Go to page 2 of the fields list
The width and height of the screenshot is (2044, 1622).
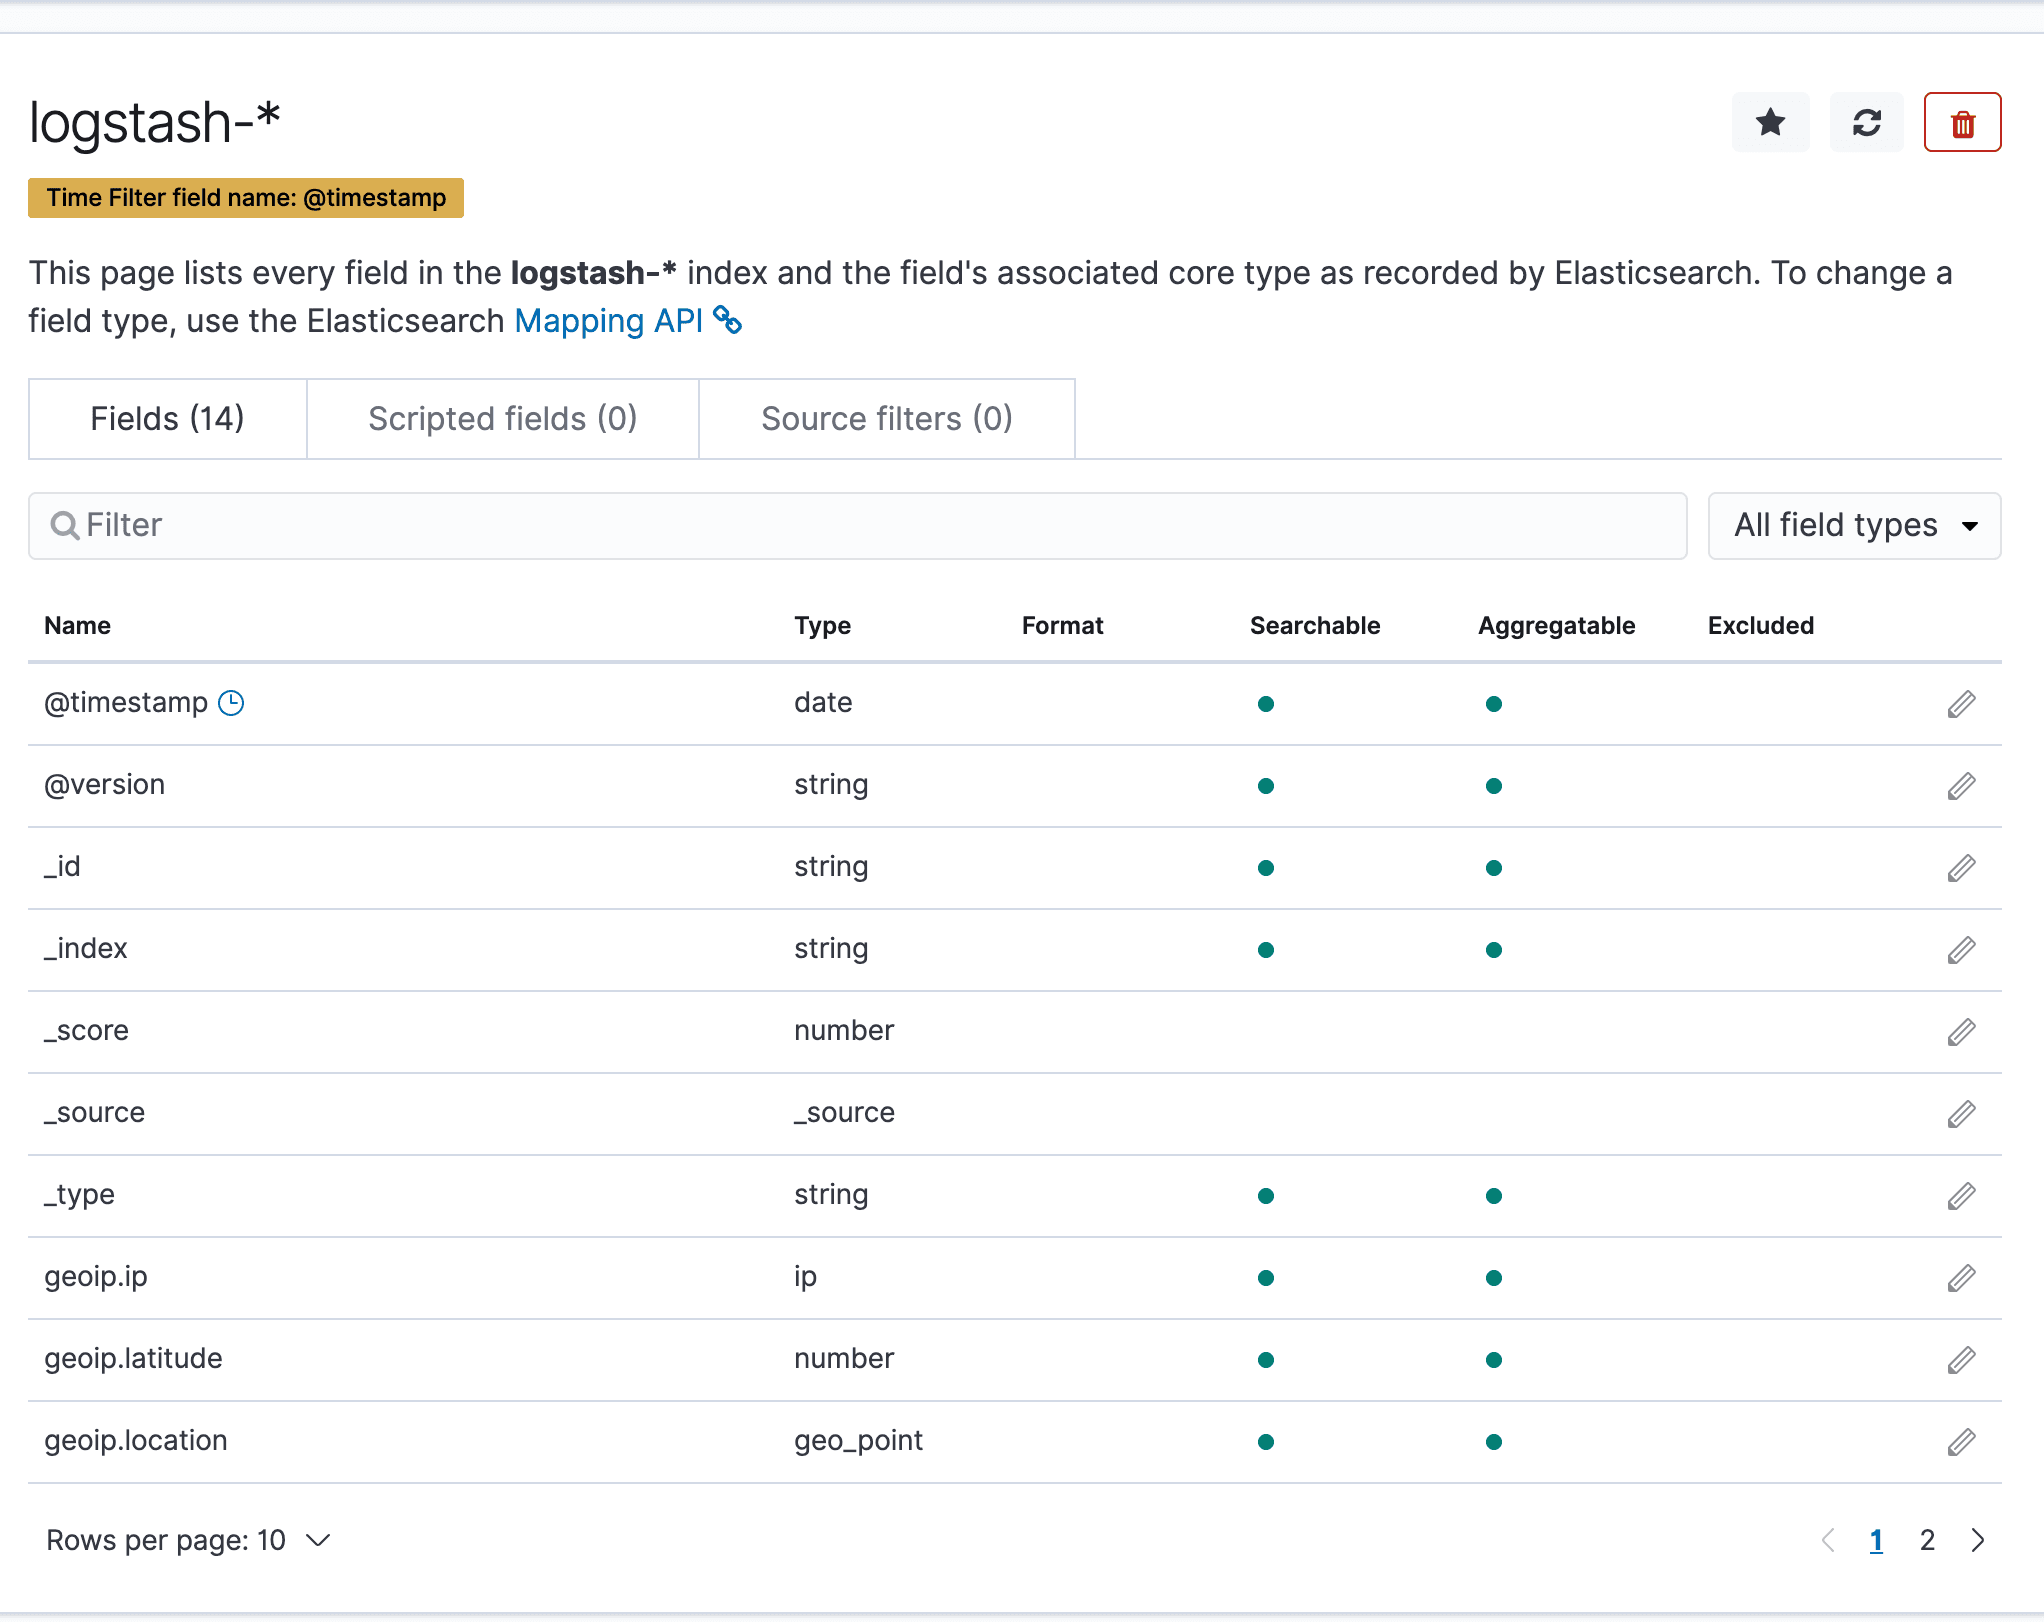pos(1927,1540)
